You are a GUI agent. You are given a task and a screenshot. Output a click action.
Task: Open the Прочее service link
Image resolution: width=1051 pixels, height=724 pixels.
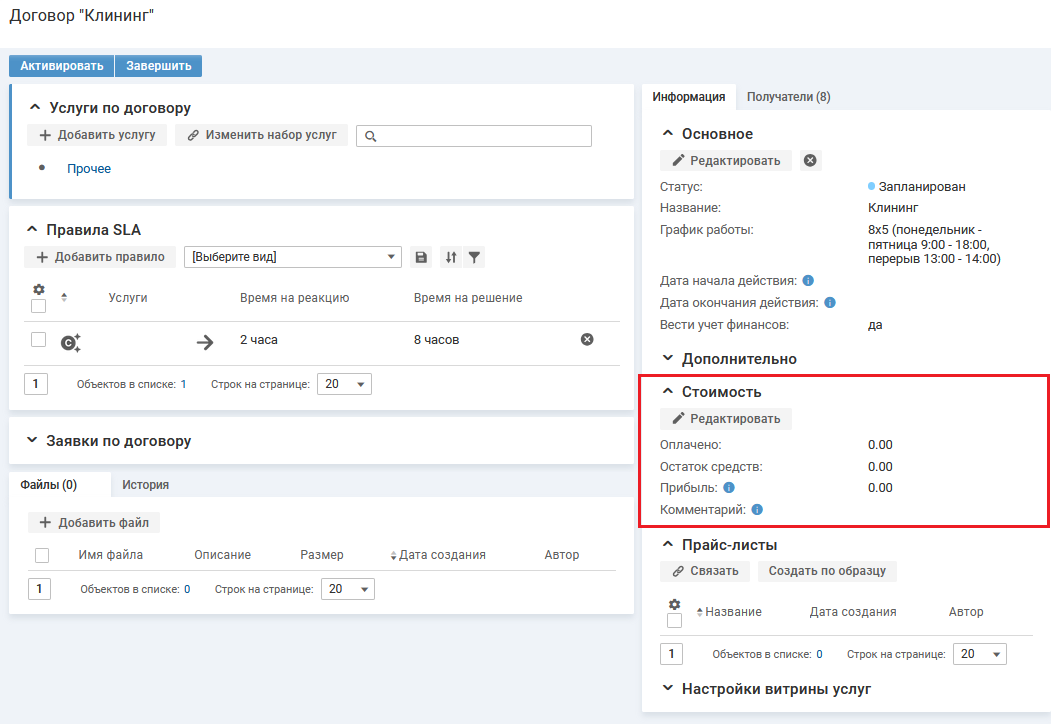coord(89,169)
